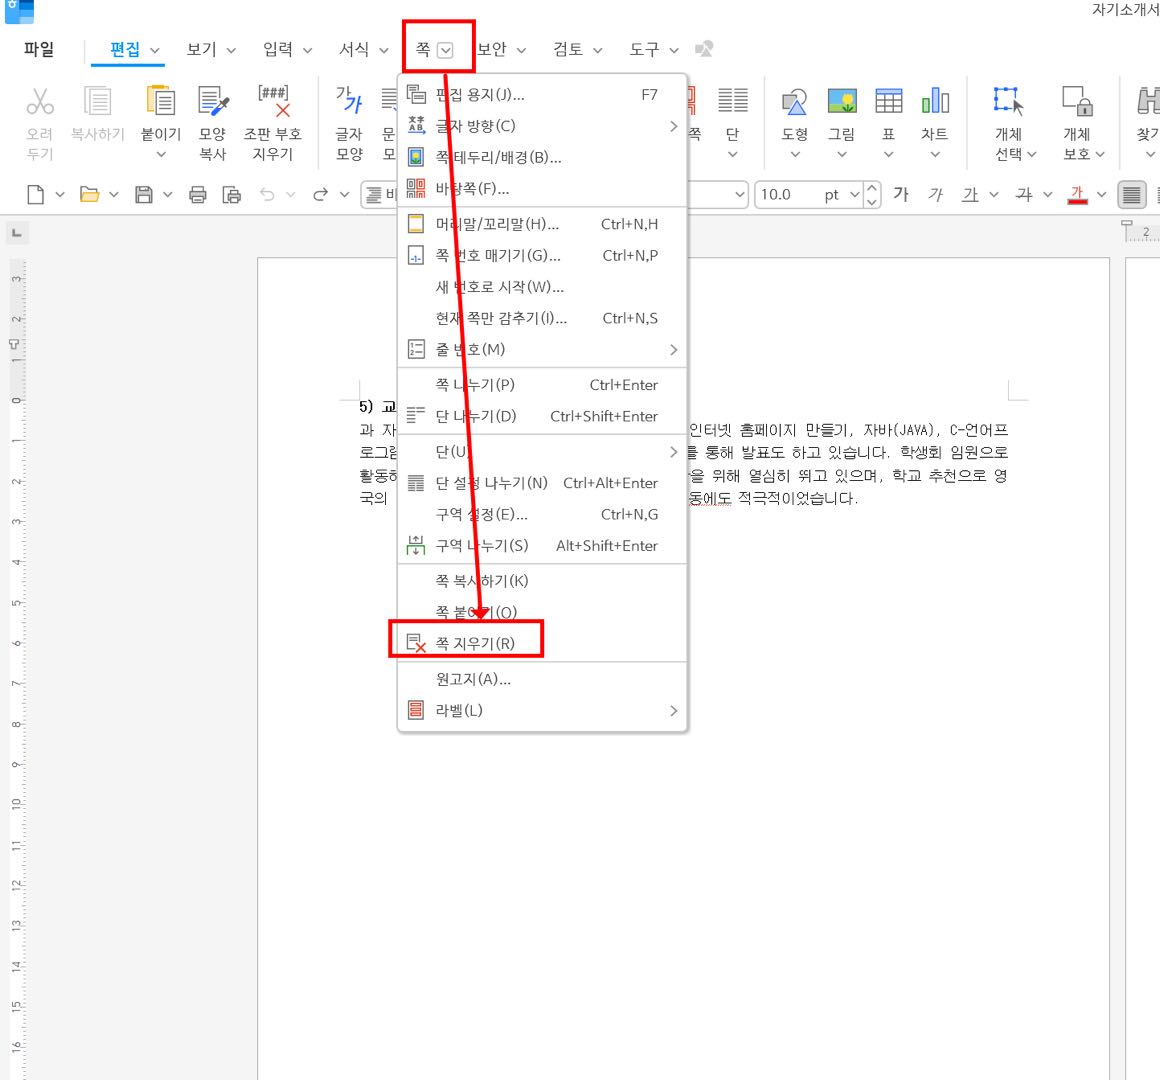Viewport: 1160px width, 1080px height.
Task: Click the New Document icon
Action: pos(36,195)
